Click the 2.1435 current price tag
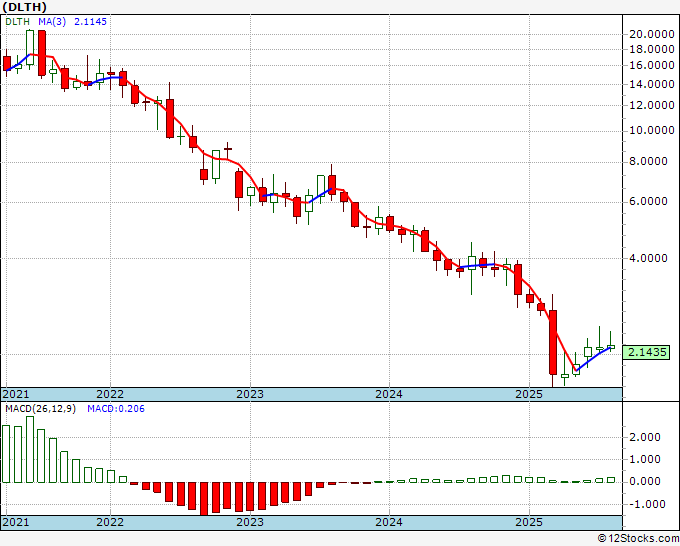The width and height of the screenshot is (680, 546). pos(646,352)
